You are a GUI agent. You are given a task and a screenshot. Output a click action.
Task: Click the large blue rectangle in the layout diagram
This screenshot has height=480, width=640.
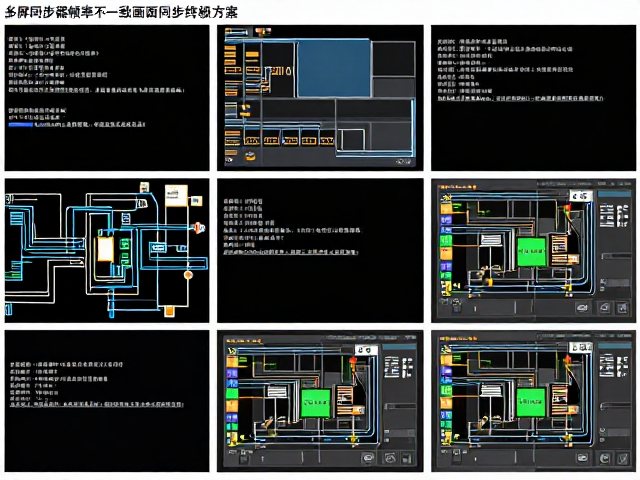[x=334, y=69]
